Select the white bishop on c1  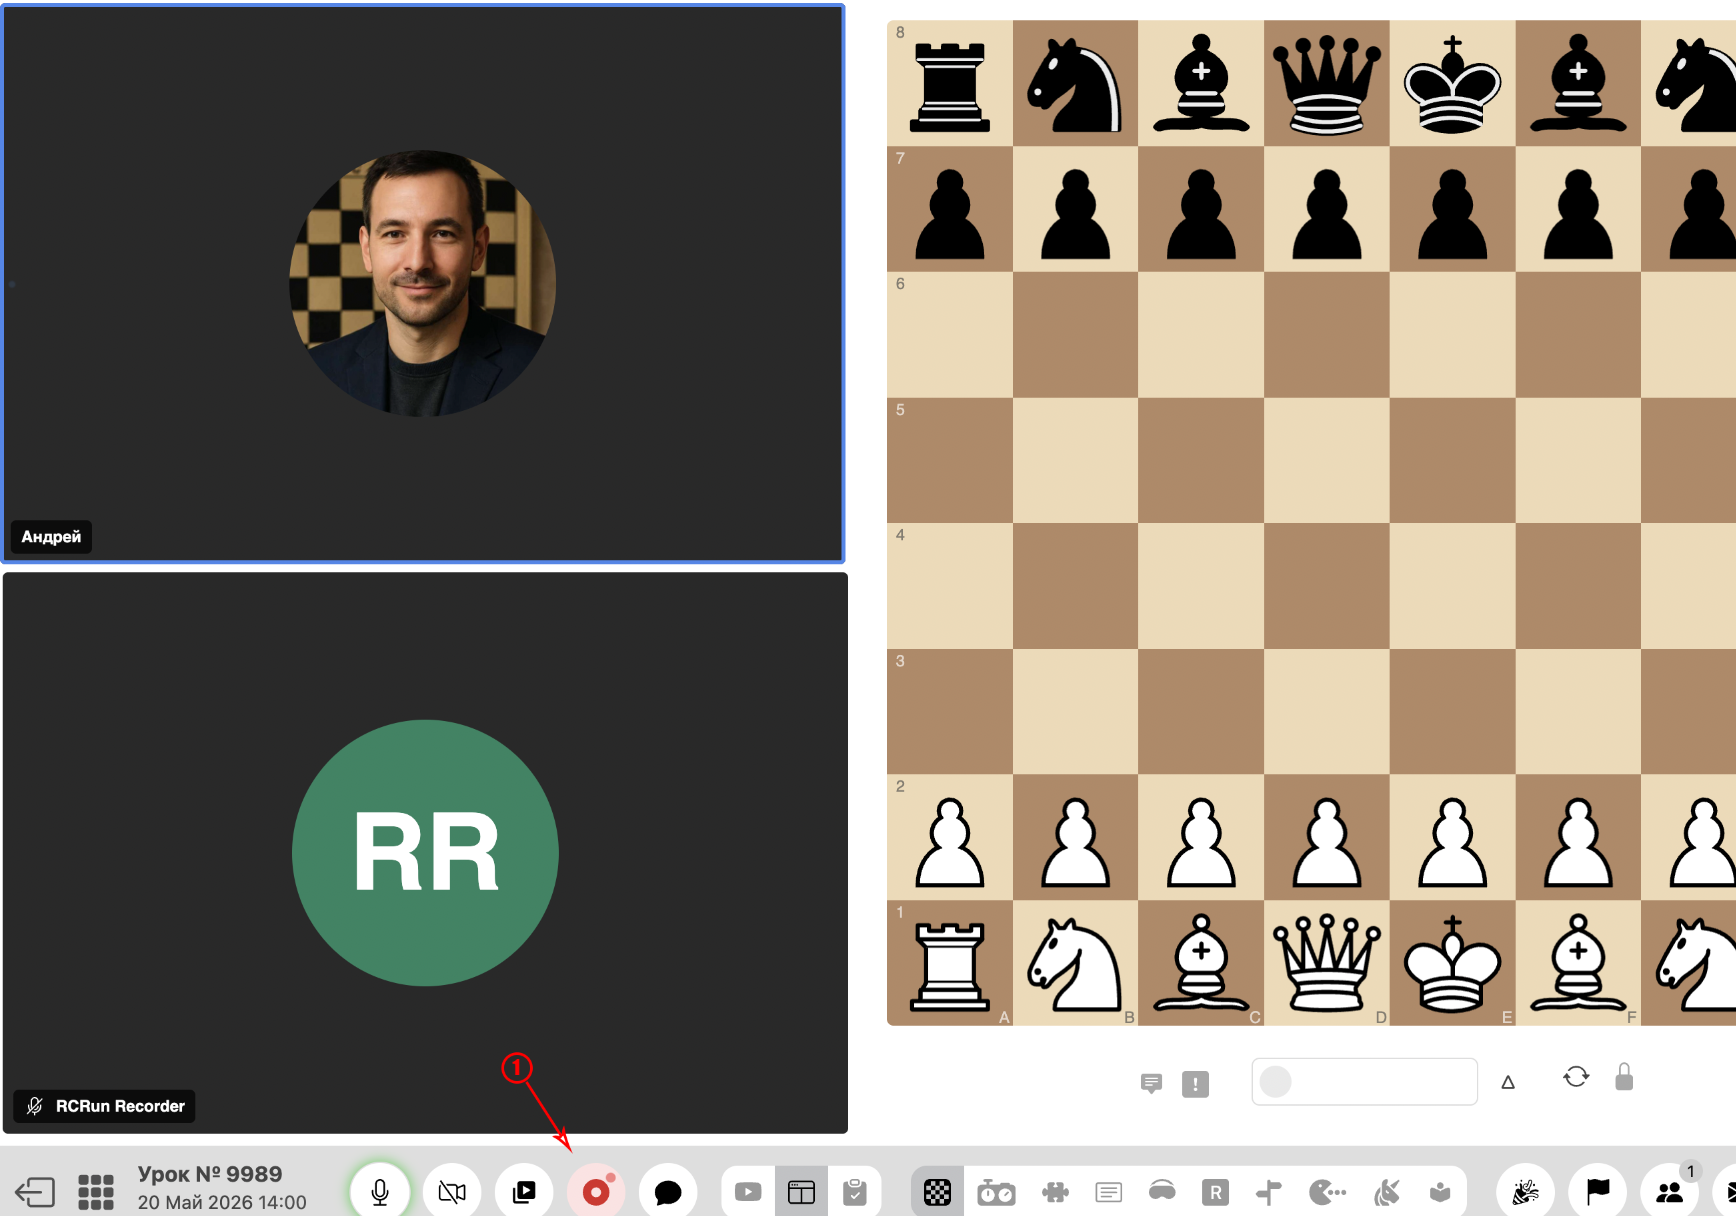(1201, 963)
